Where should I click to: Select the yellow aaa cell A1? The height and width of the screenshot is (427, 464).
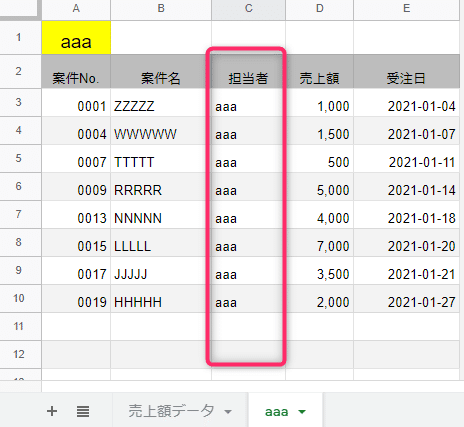click(x=76, y=38)
